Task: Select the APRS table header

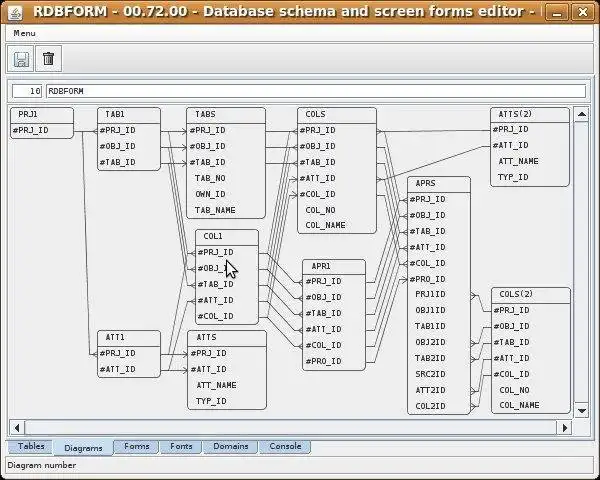Action: 439,184
